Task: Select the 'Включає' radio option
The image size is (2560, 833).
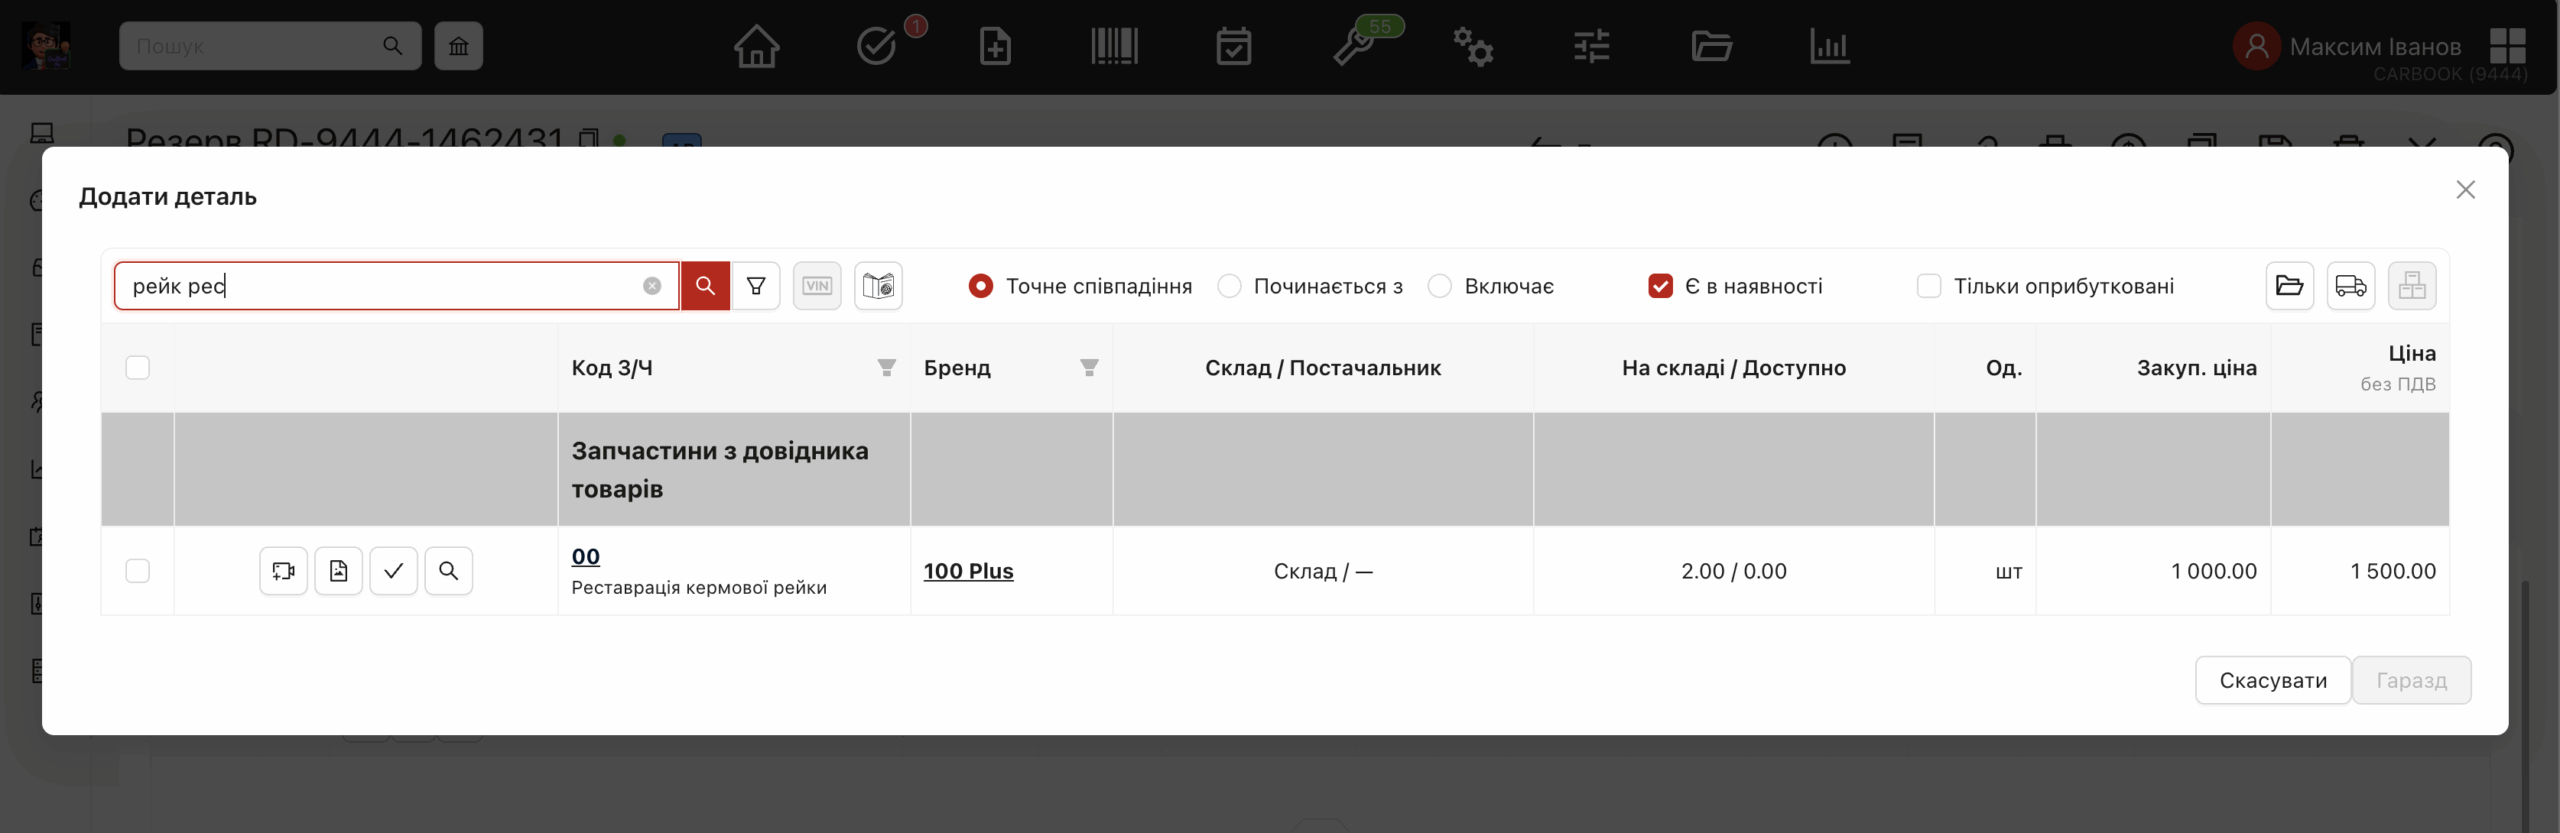Action: point(1439,286)
